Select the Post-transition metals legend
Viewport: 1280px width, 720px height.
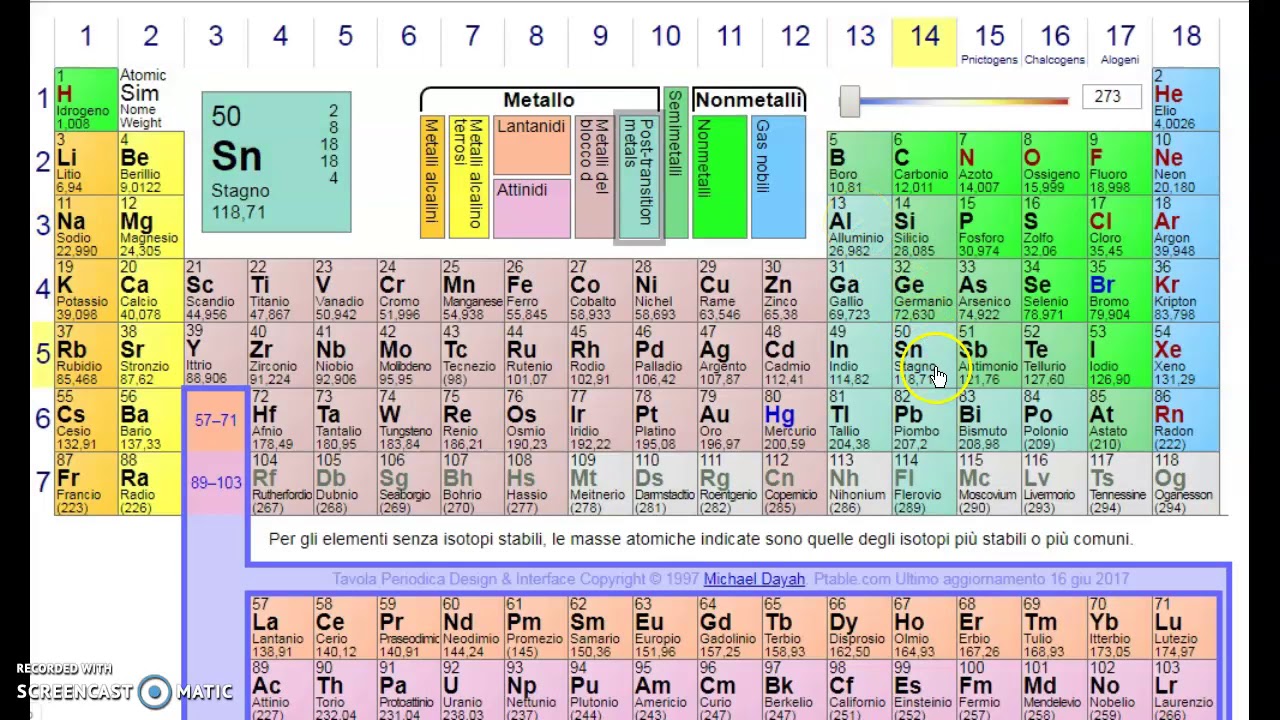[639, 177]
